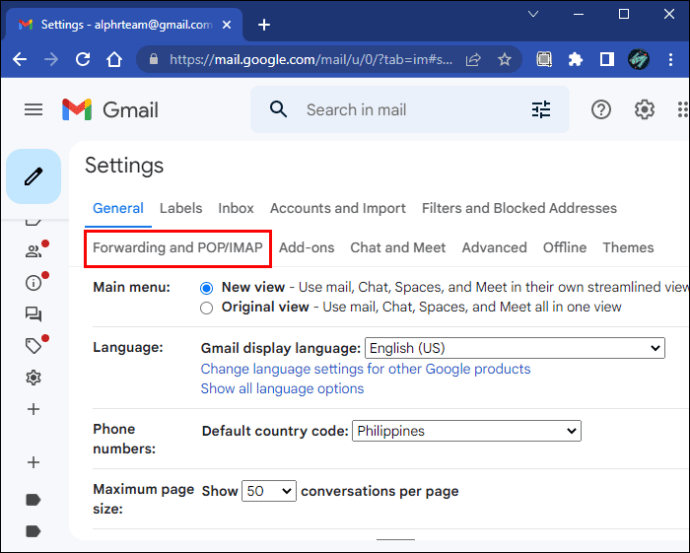The width and height of the screenshot is (690, 553).
Task: Click the Settings gear in Gmail header
Action: [644, 110]
